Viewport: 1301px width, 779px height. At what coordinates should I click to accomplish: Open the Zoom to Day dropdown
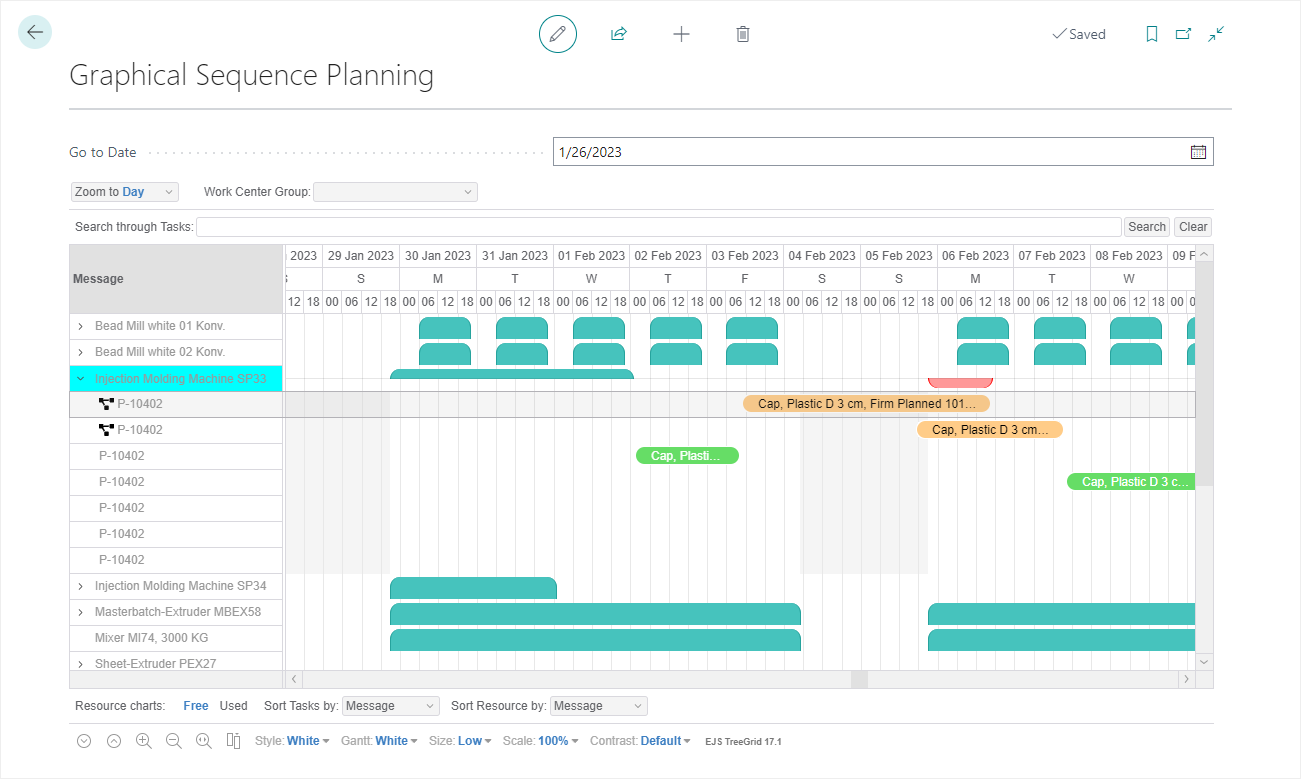click(124, 191)
